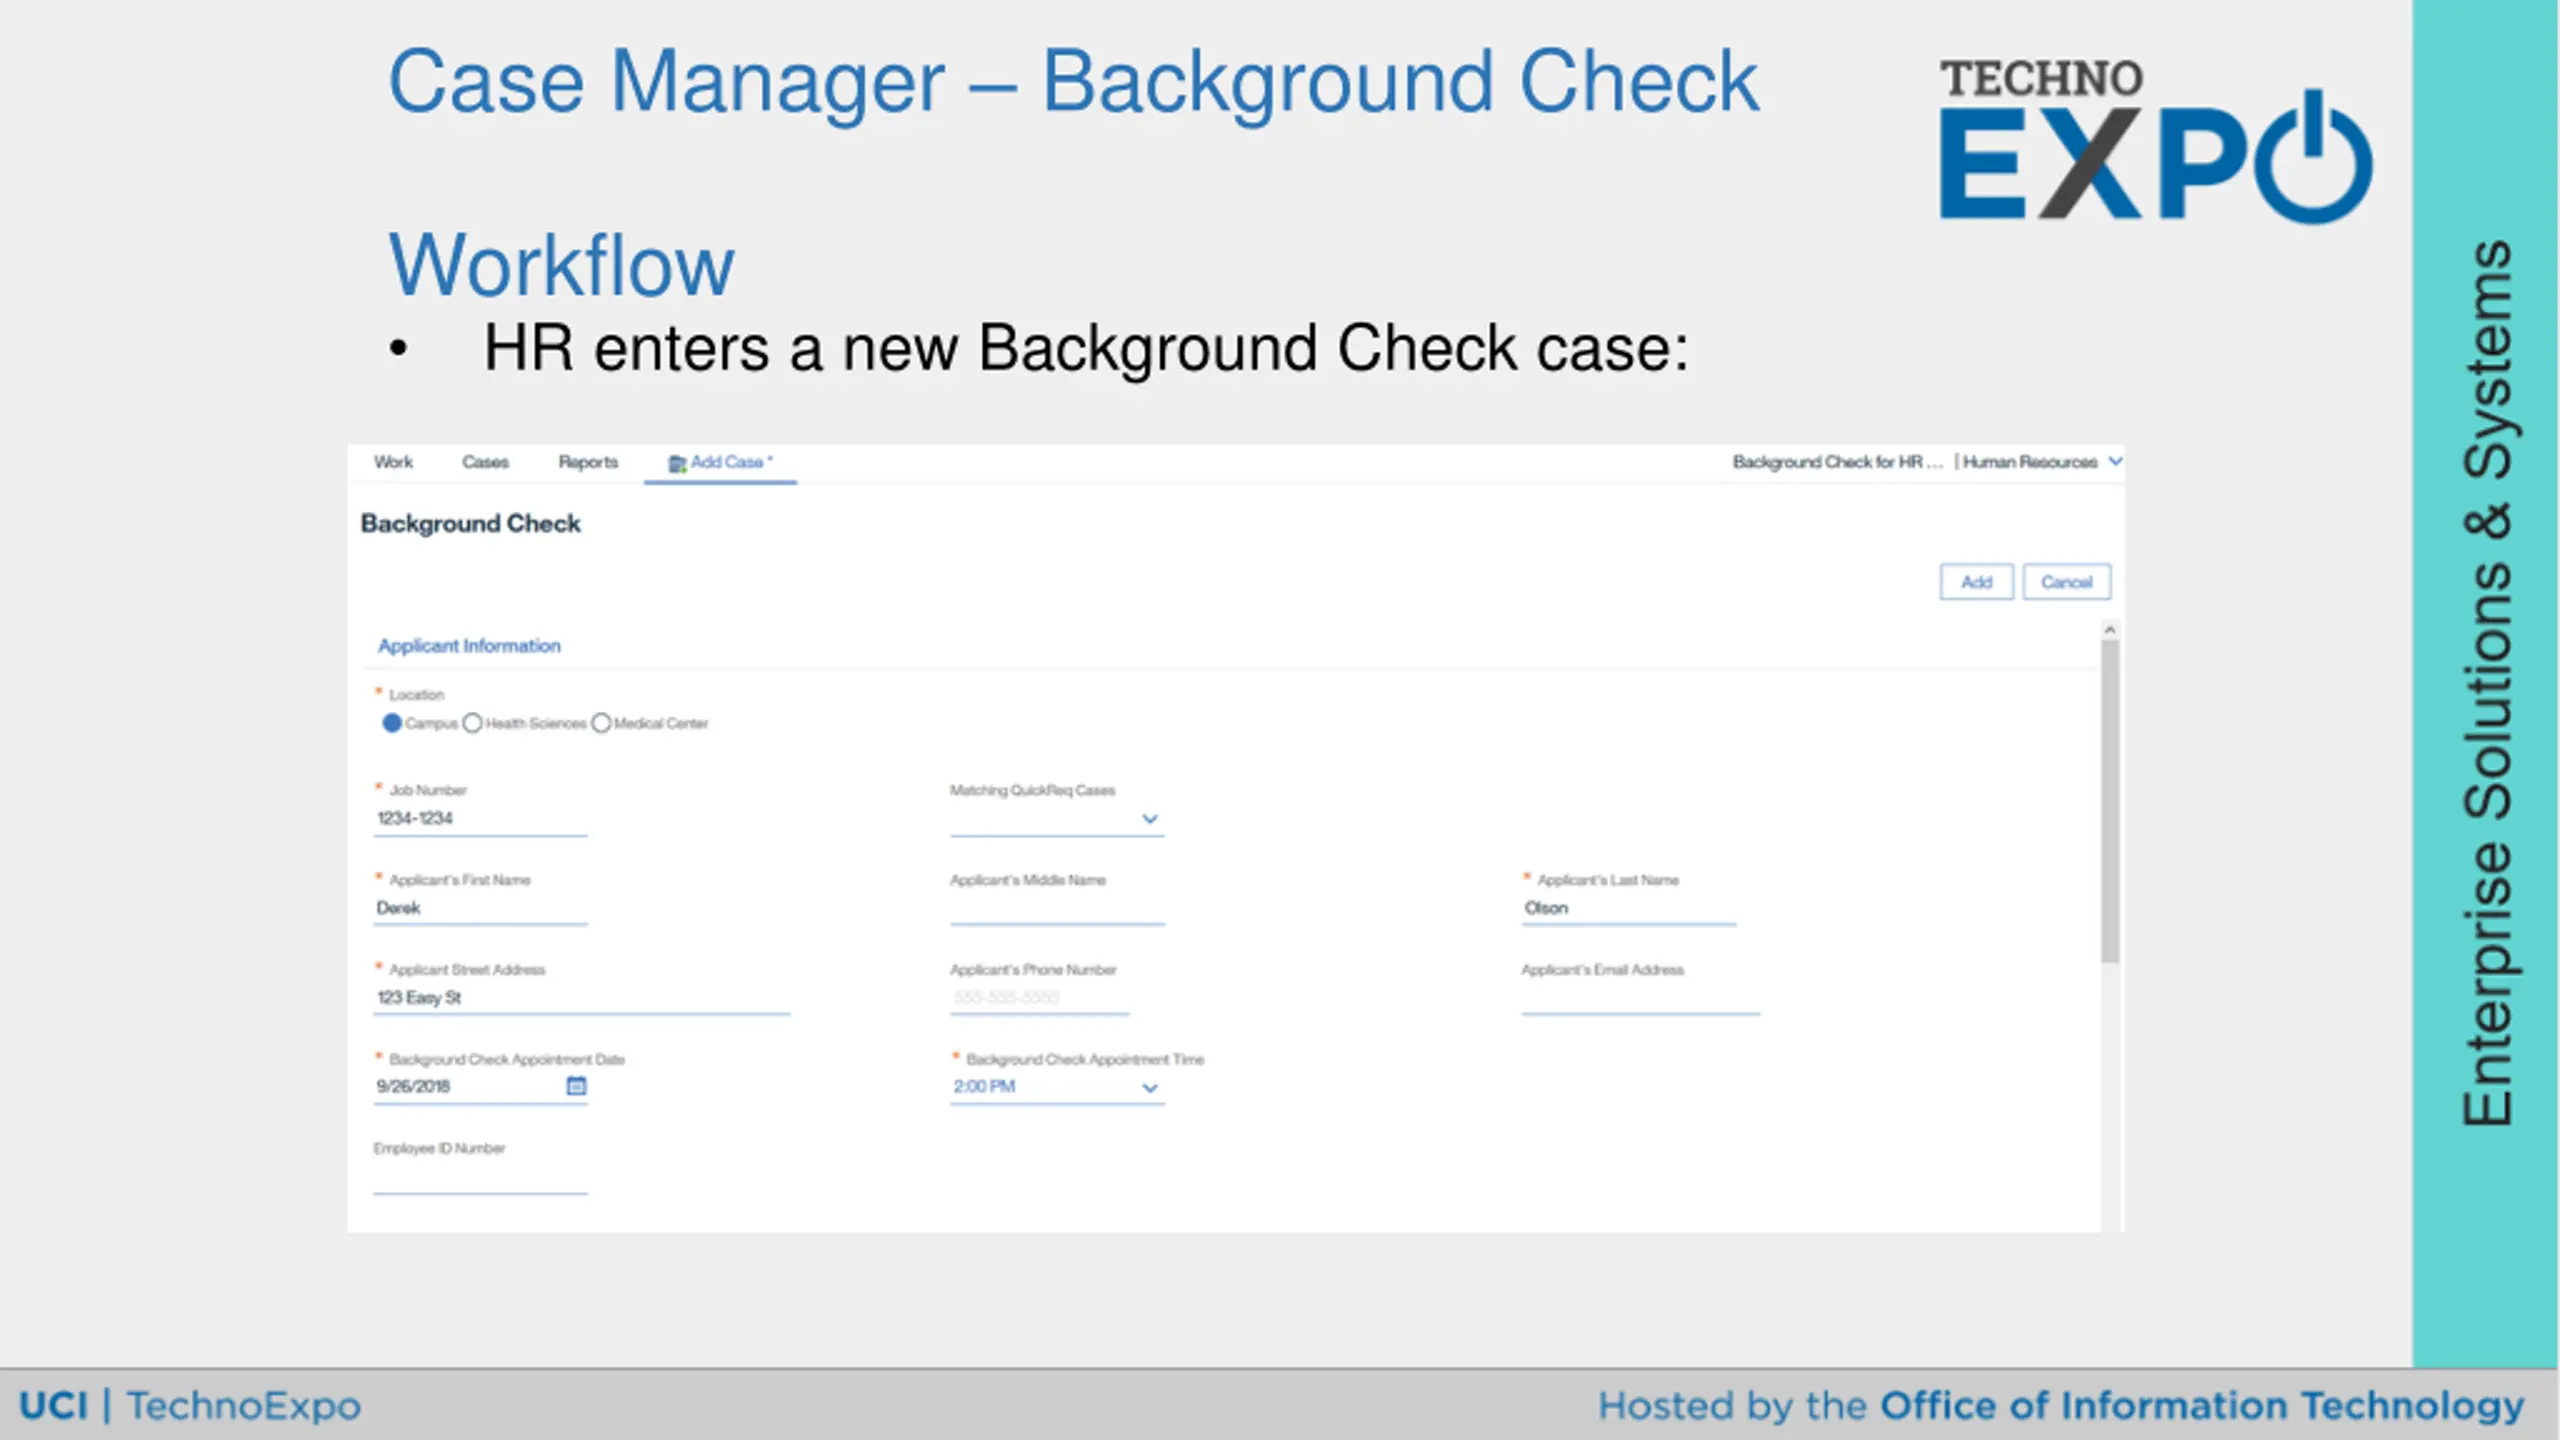Viewport: 2560px width, 1440px height.
Task: Click the Background Check for HR solution label
Action: click(x=1837, y=462)
